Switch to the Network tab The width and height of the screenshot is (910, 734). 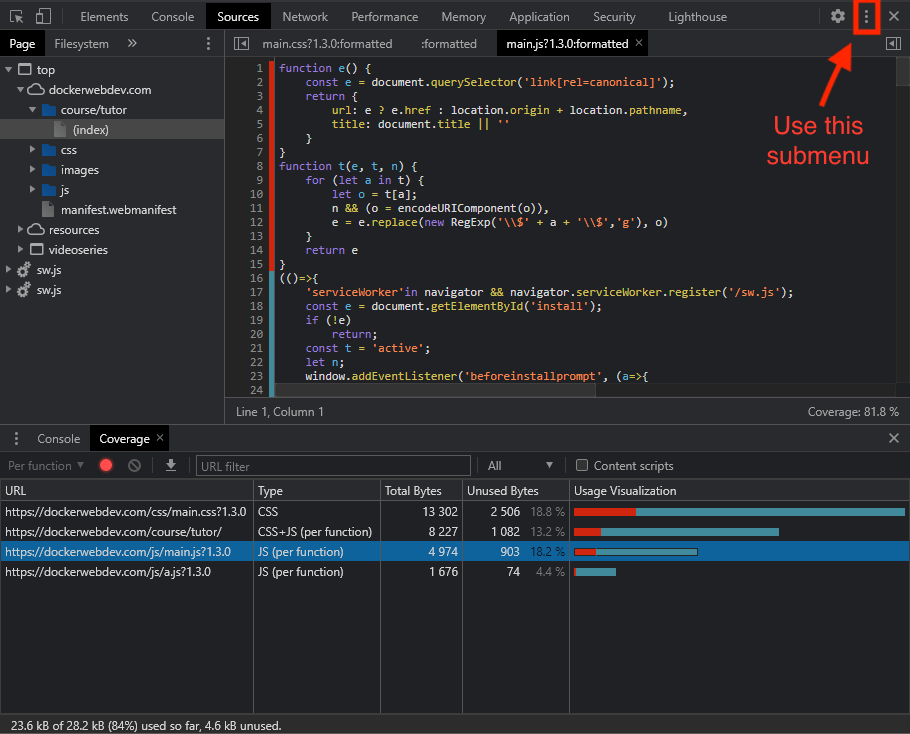305,16
